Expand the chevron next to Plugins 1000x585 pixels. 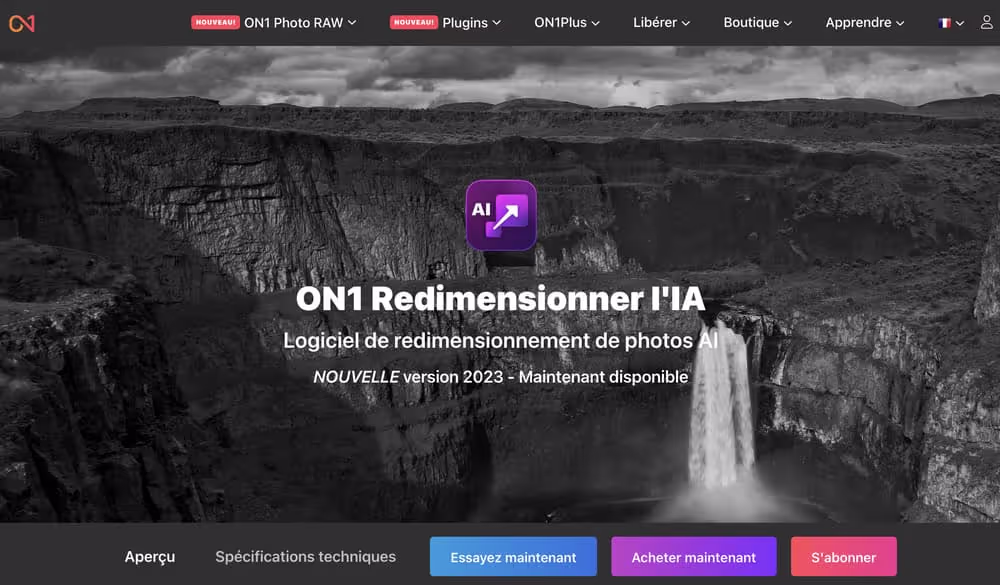(497, 23)
